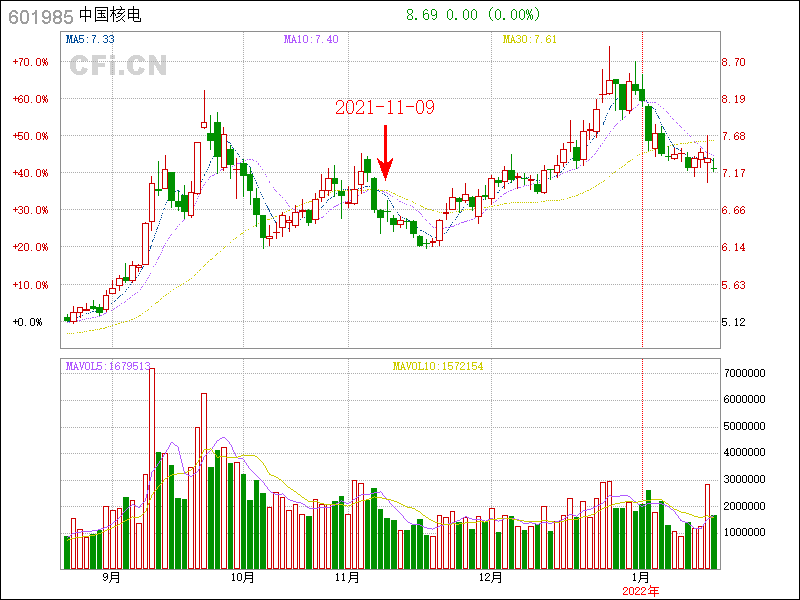800x600 pixels.
Task: Click the +70.0% percentage axis label
Action: 30,62
